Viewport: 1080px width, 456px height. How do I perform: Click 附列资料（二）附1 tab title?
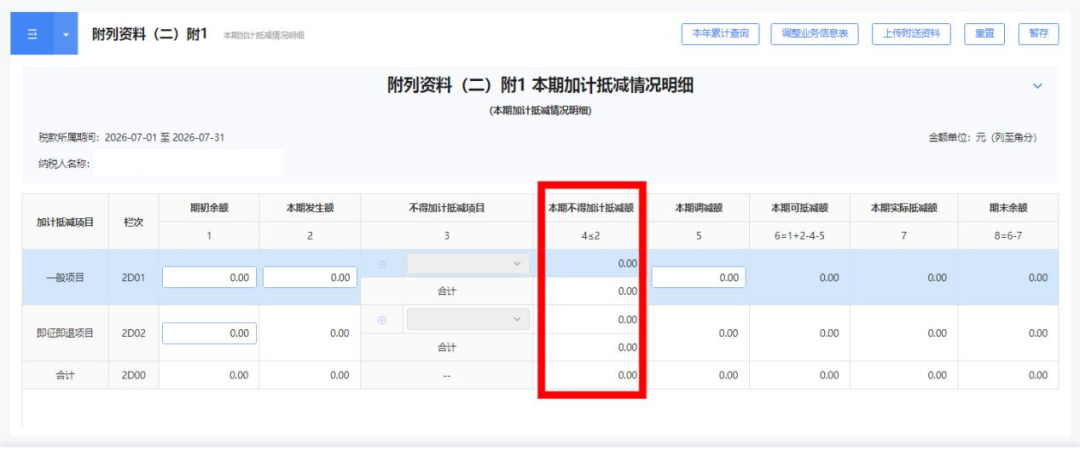pos(149,34)
